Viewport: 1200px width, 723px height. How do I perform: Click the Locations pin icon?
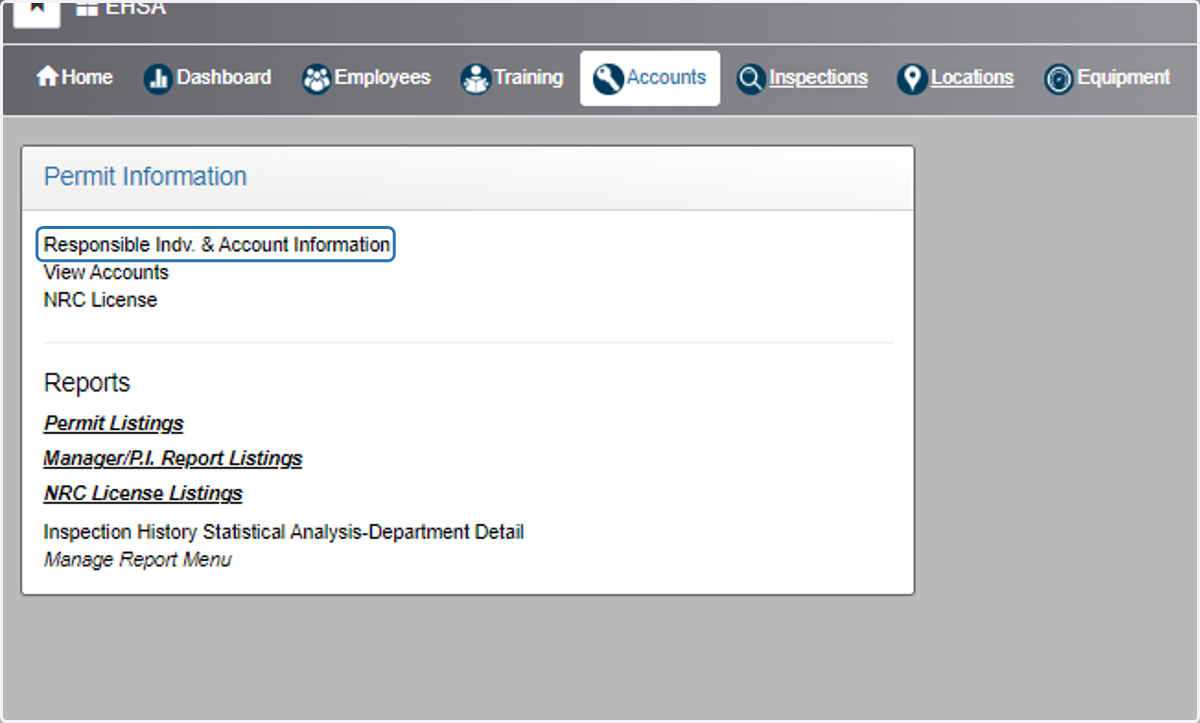(912, 79)
